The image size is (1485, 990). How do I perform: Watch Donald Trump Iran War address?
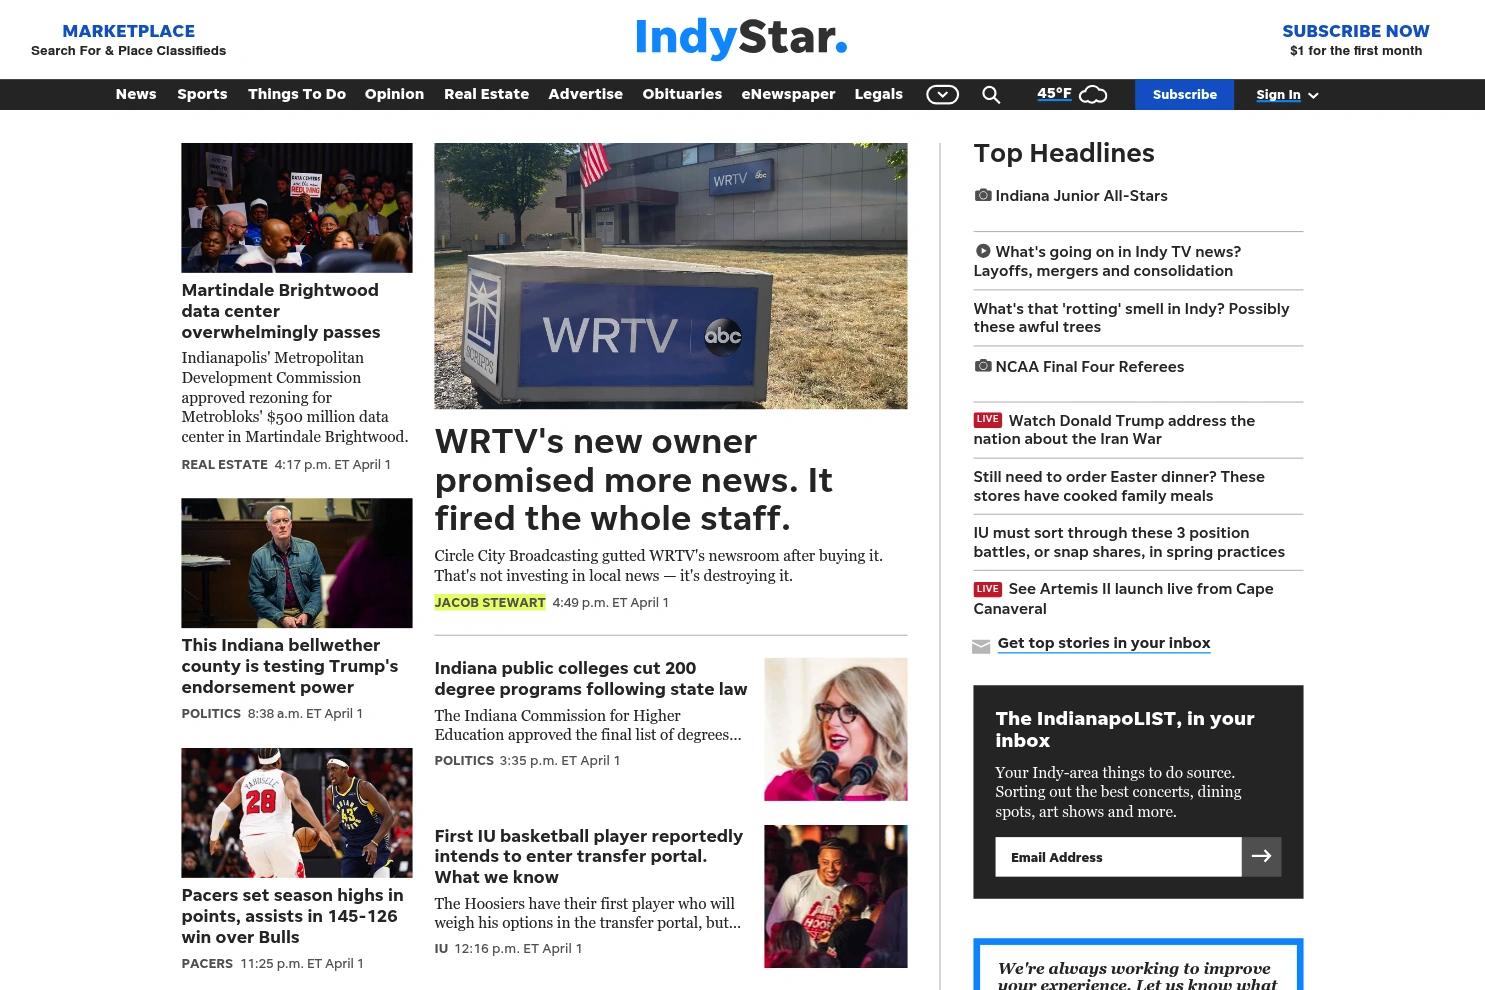pos(1114,430)
